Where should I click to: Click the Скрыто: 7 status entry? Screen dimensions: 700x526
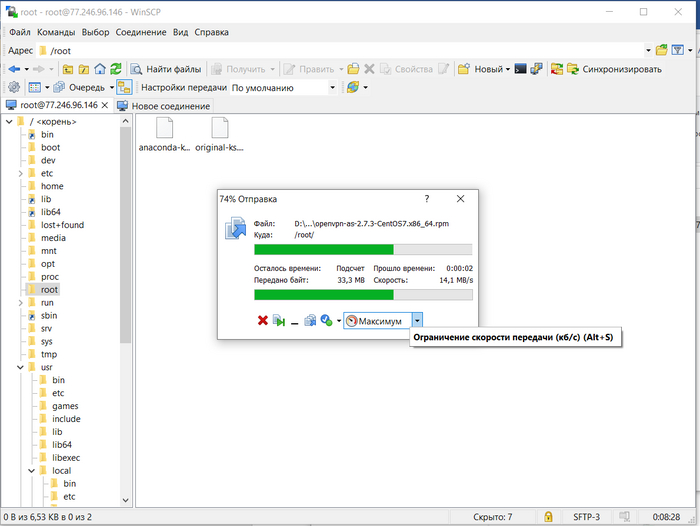coord(492,517)
